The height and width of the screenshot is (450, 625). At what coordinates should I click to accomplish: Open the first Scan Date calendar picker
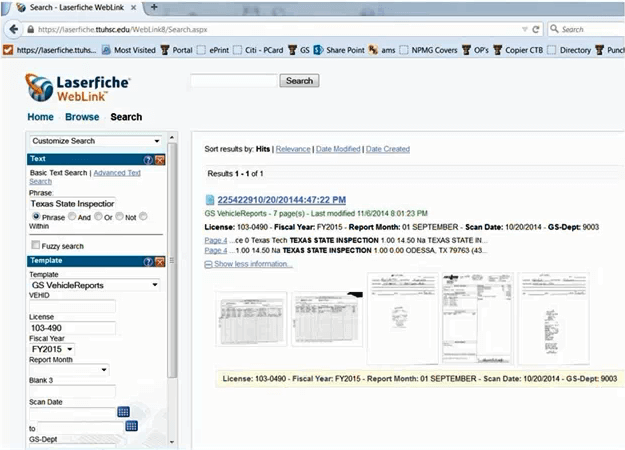(x=124, y=412)
